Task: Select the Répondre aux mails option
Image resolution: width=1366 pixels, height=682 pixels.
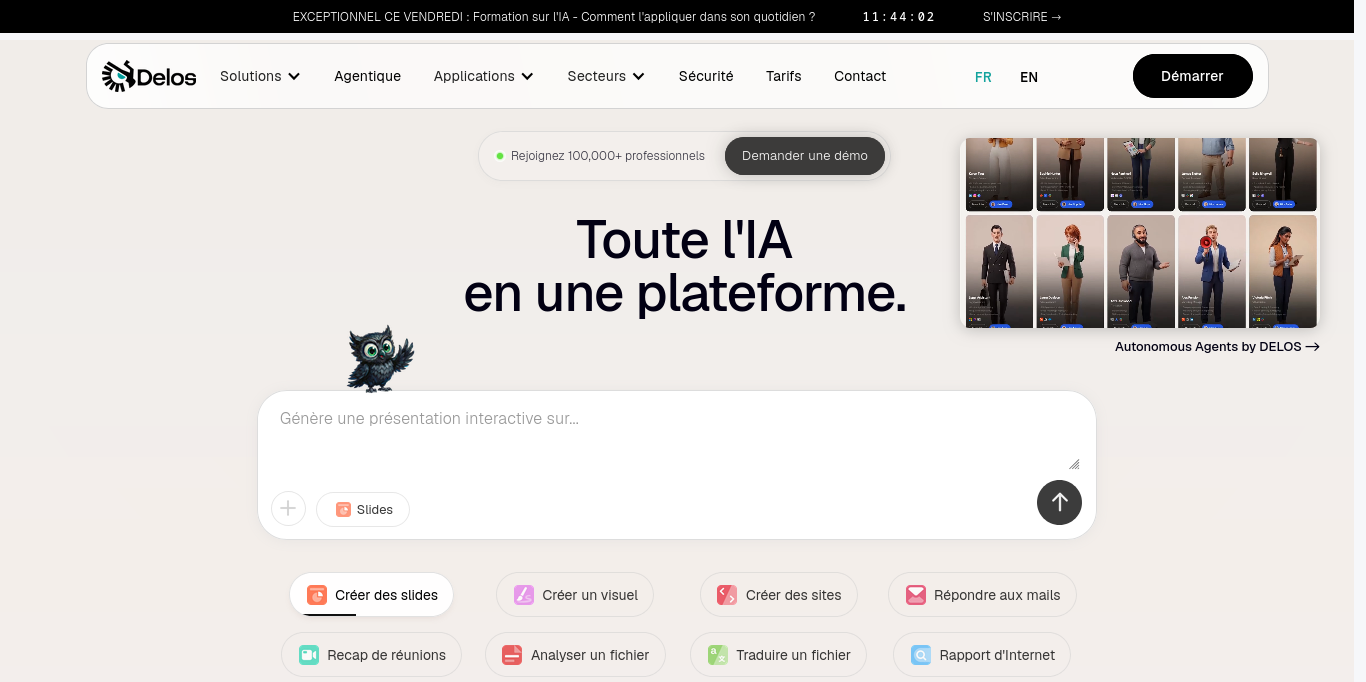Action: (x=982, y=595)
